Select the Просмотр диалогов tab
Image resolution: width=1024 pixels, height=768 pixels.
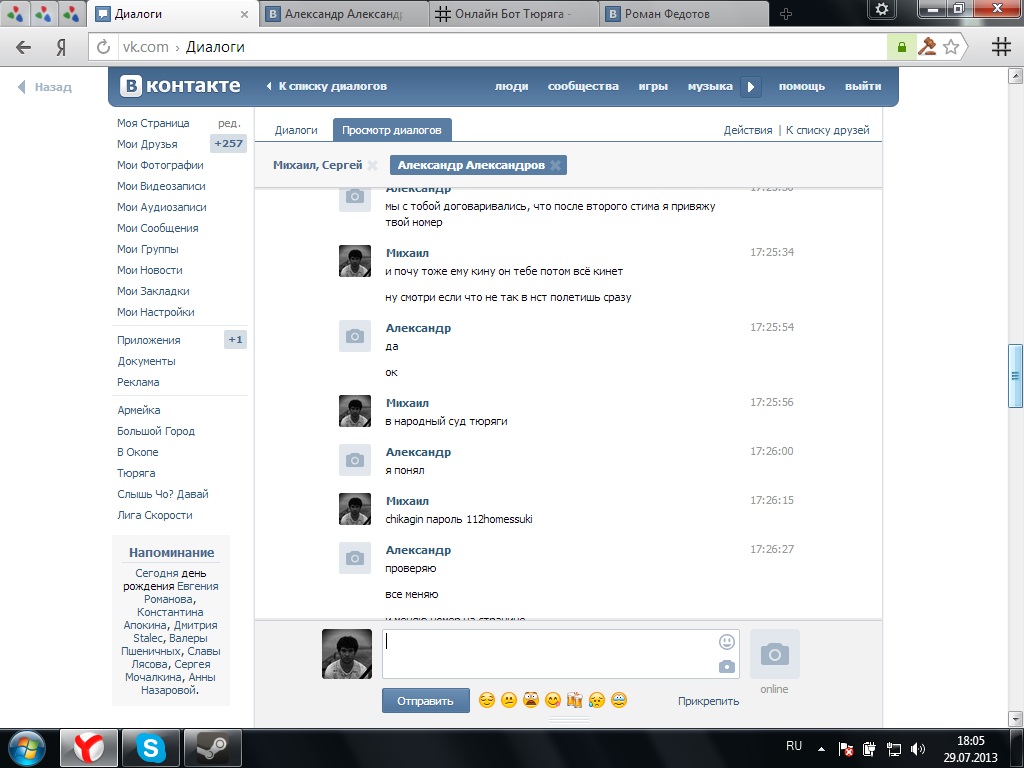point(392,130)
